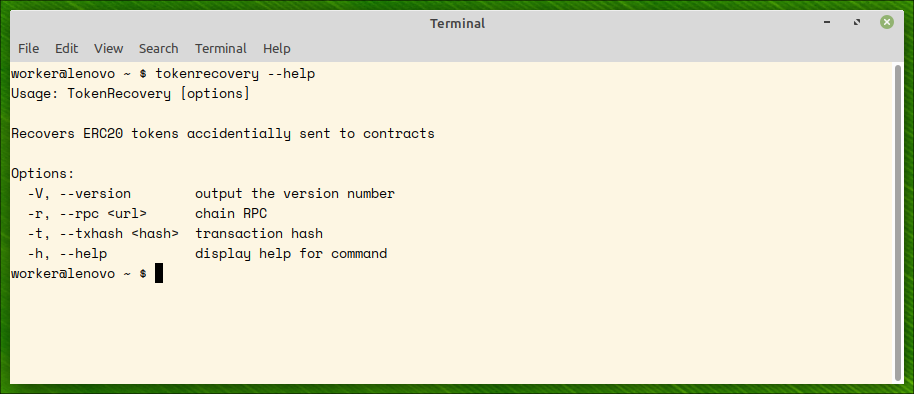Viewport: 914px width, 394px height.
Task: Click the '-h, --help' option line
Action: pyautogui.click(x=207, y=254)
